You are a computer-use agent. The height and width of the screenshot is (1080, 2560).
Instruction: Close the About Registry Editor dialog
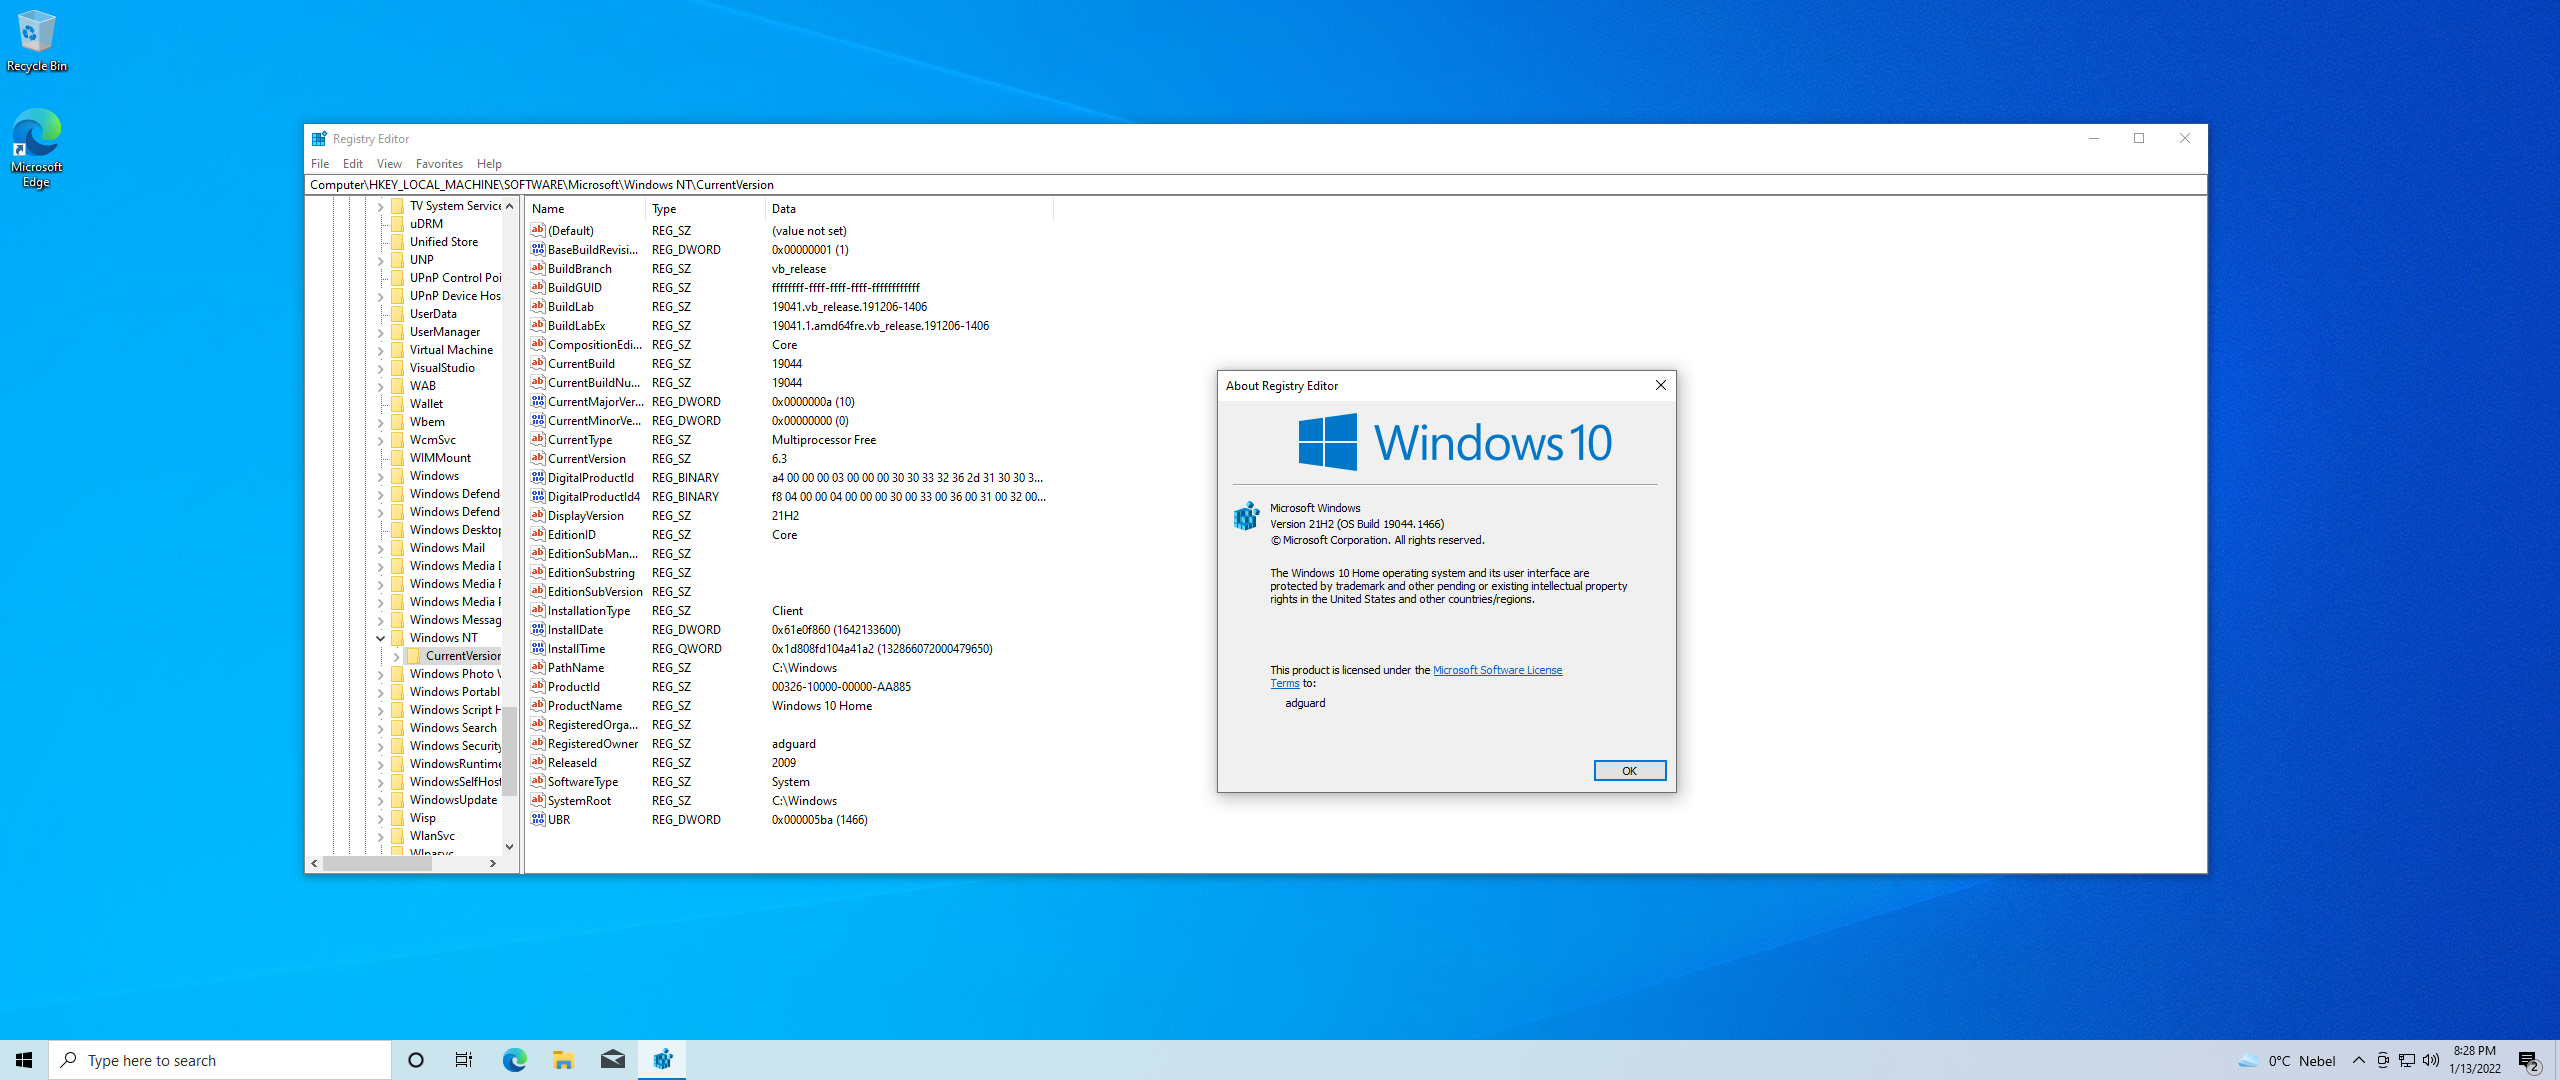click(1661, 385)
